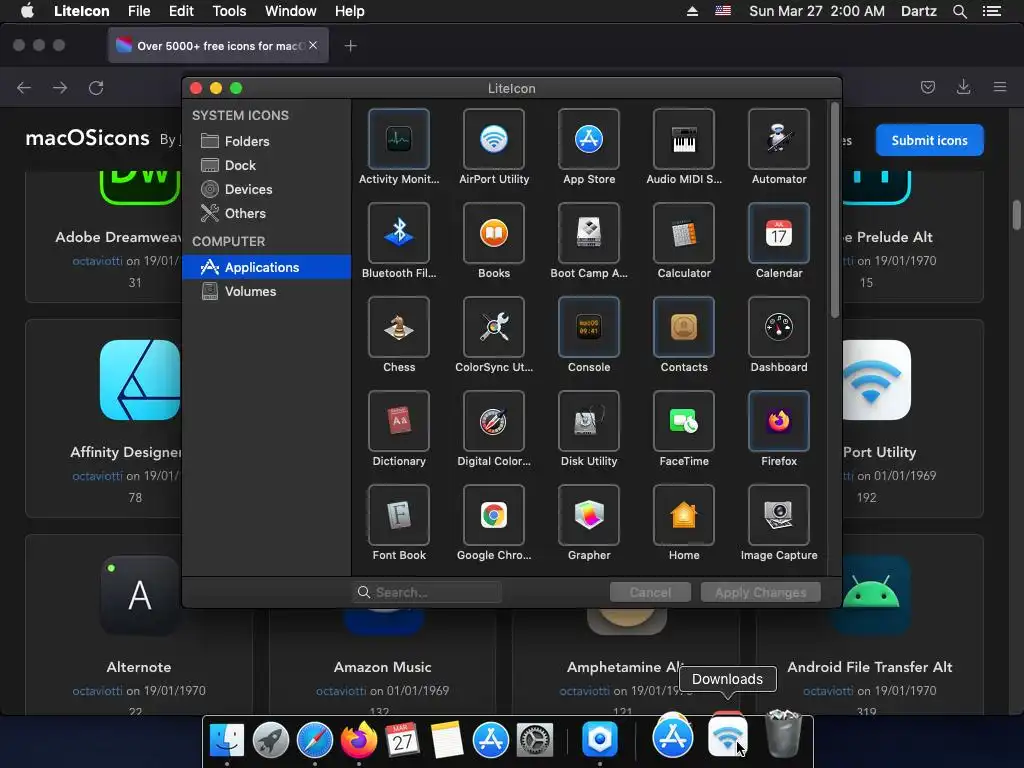Select the Disk Utility icon

[588, 421]
